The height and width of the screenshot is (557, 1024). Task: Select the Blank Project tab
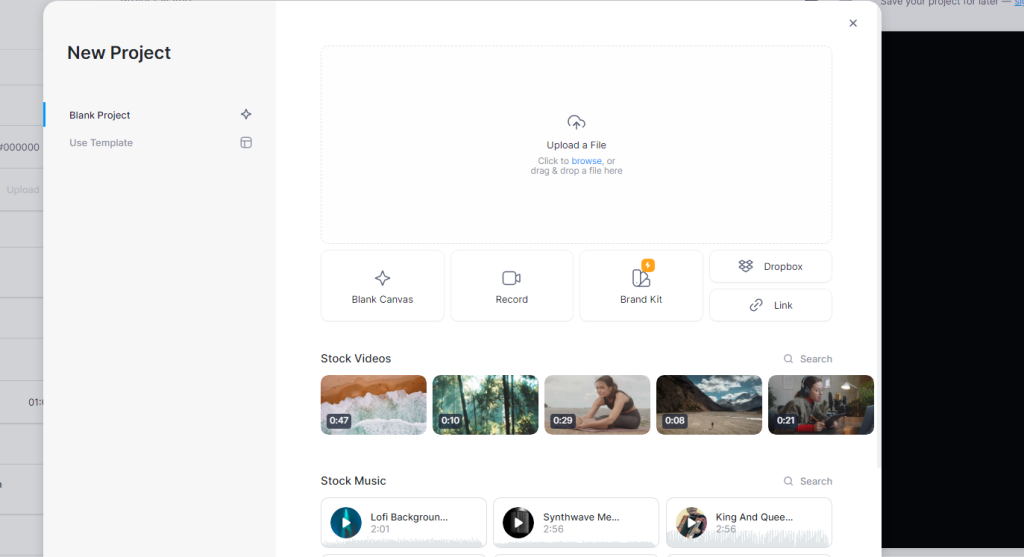[x=100, y=115]
